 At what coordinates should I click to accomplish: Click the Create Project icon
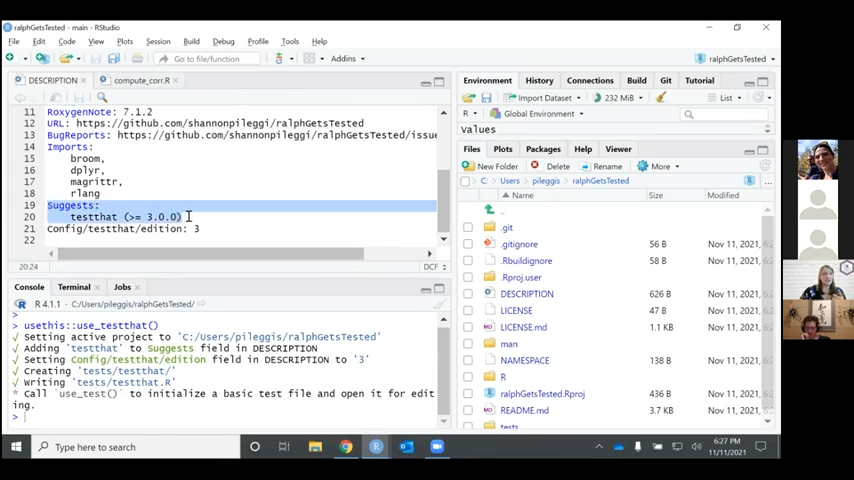[42, 58]
